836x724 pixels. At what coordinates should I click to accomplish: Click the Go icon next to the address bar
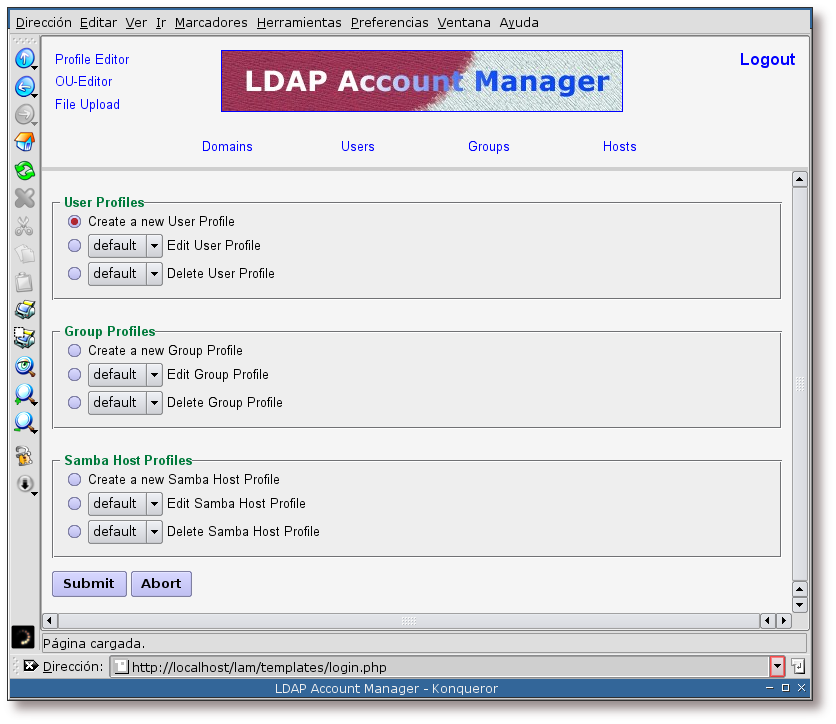coord(798,666)
